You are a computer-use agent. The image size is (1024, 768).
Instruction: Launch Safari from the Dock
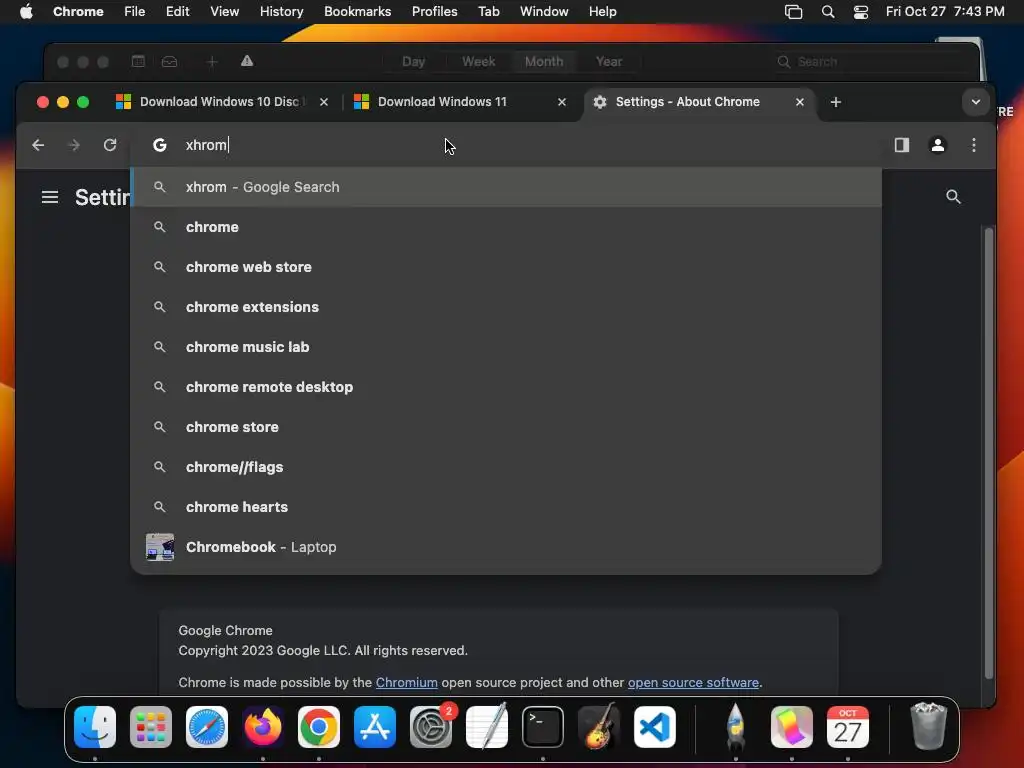[207, 727]
